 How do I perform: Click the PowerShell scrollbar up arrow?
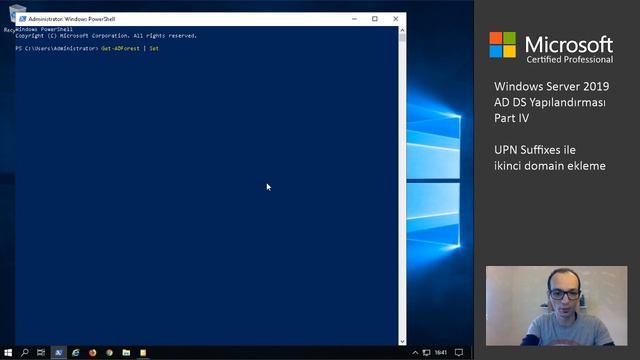coord(402,30)
